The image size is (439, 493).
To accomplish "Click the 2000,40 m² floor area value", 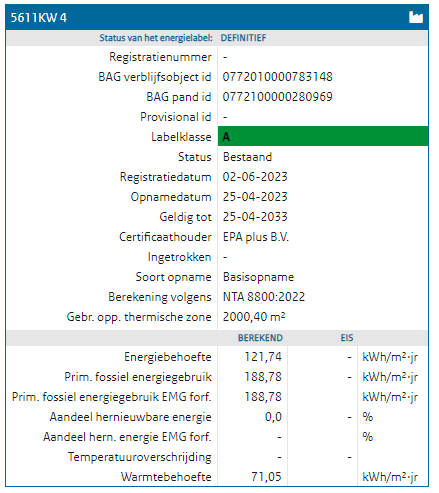I will (x=254, y=317).
